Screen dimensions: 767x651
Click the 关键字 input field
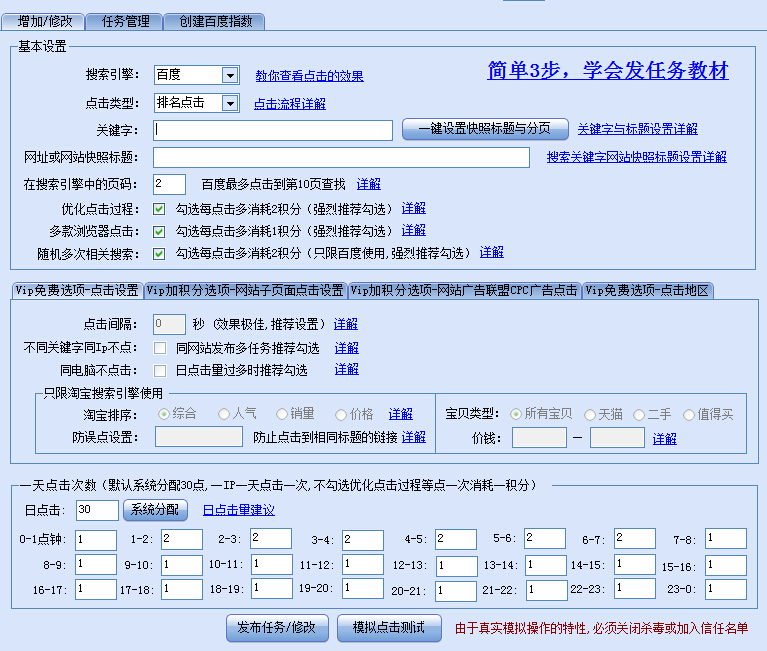pos(273,130)
